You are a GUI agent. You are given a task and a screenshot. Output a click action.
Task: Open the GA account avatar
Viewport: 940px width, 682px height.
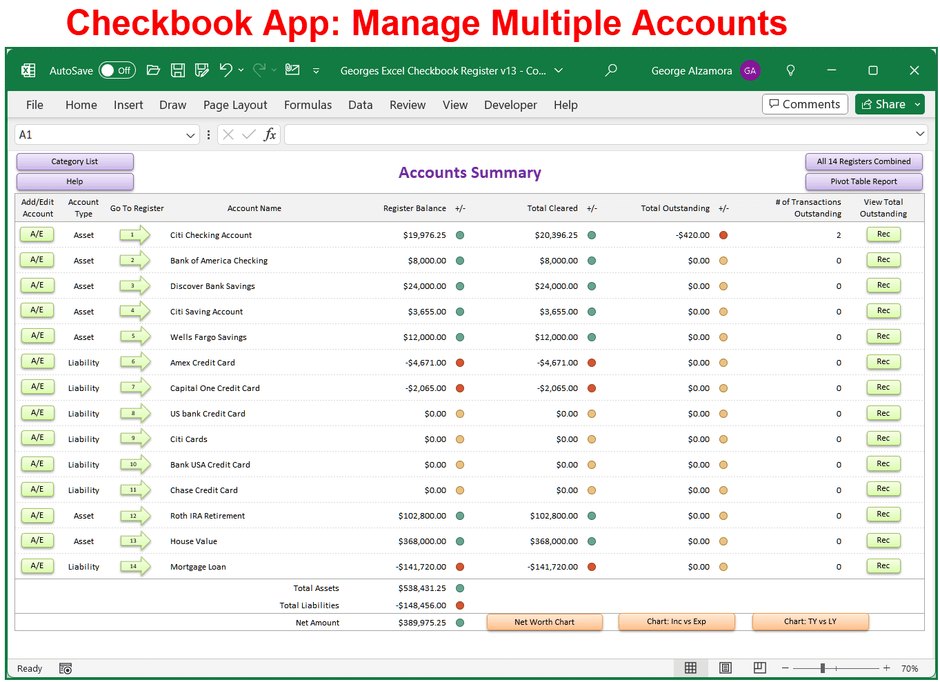point(751,70)
